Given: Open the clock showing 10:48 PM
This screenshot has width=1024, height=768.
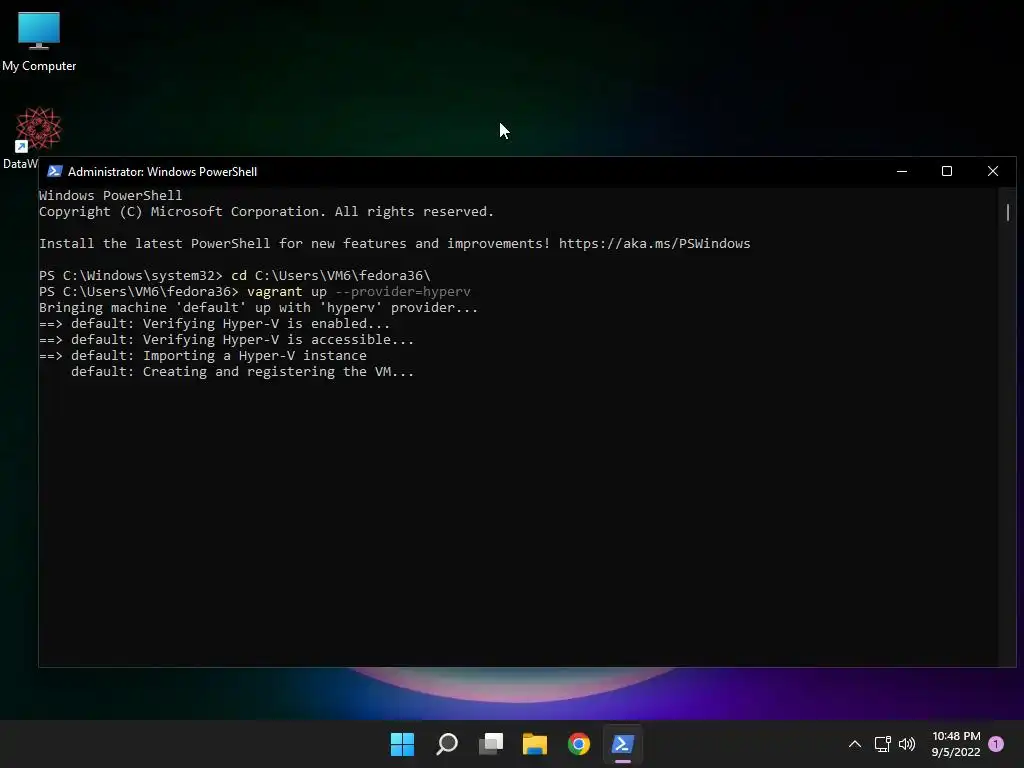Looking at the screenshot, I should click(956, 744).
